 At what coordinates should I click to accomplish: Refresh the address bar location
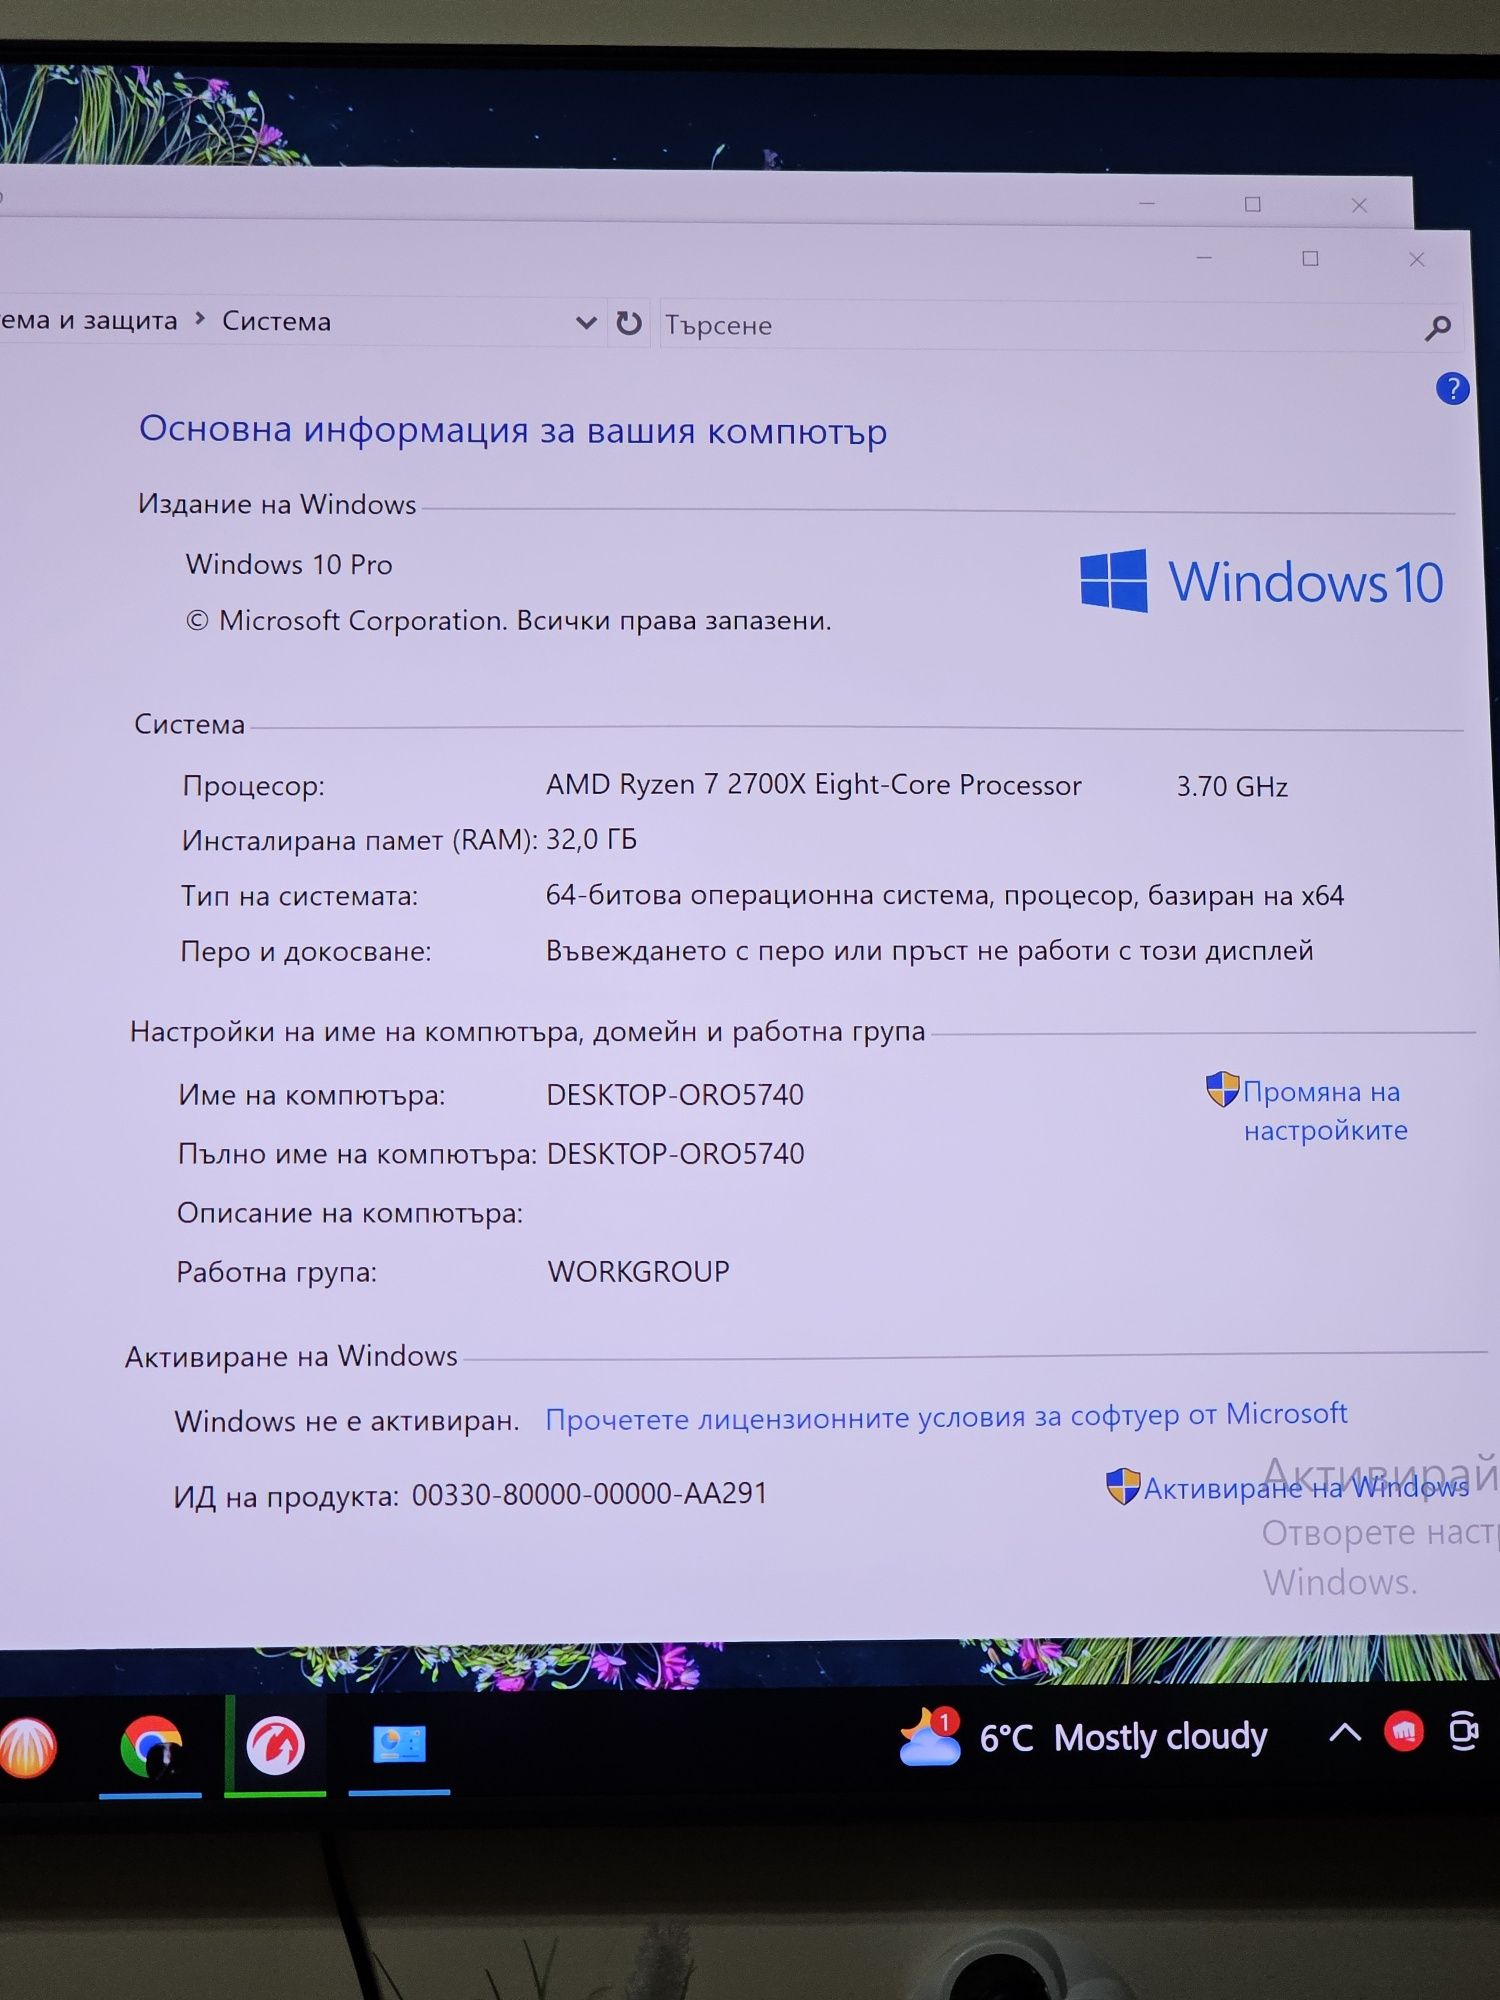(x=629, y=323)
